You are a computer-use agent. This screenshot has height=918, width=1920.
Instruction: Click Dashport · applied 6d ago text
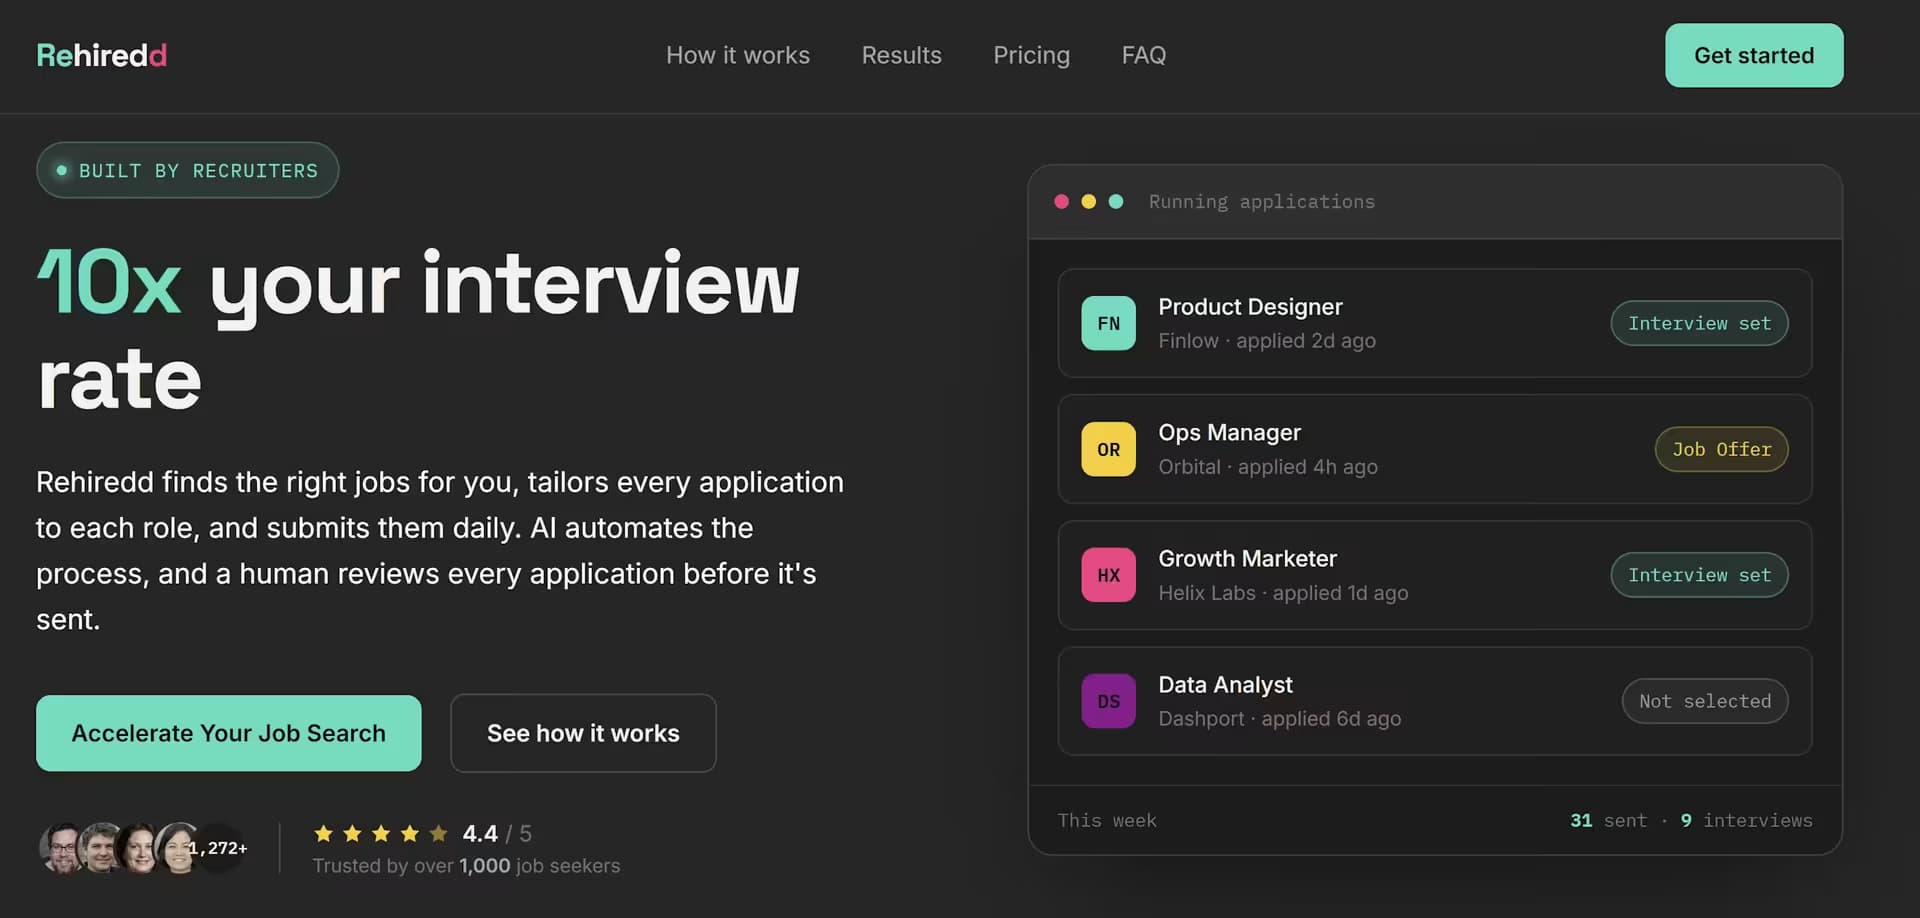(x=1280, y=719)
